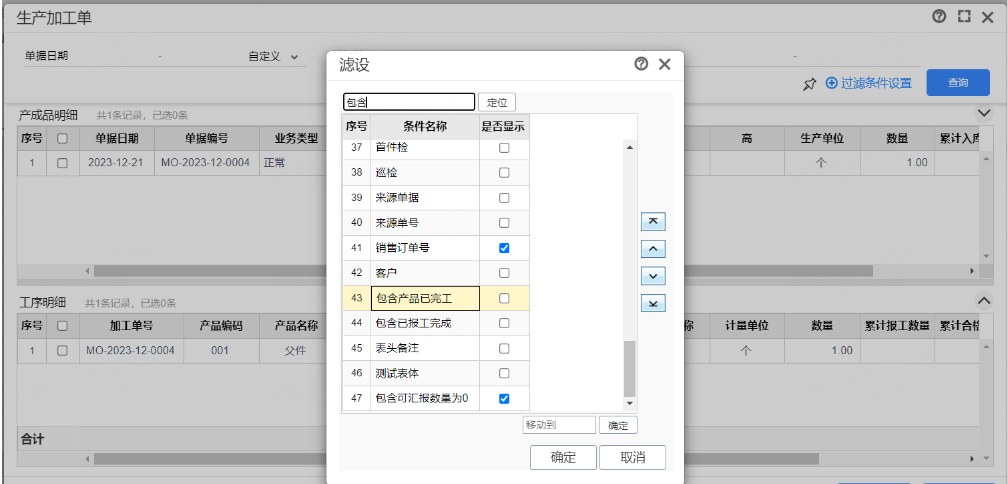1007x484 pixels.
Task: Click the 累计报工数量 column header
Action: 897,325
